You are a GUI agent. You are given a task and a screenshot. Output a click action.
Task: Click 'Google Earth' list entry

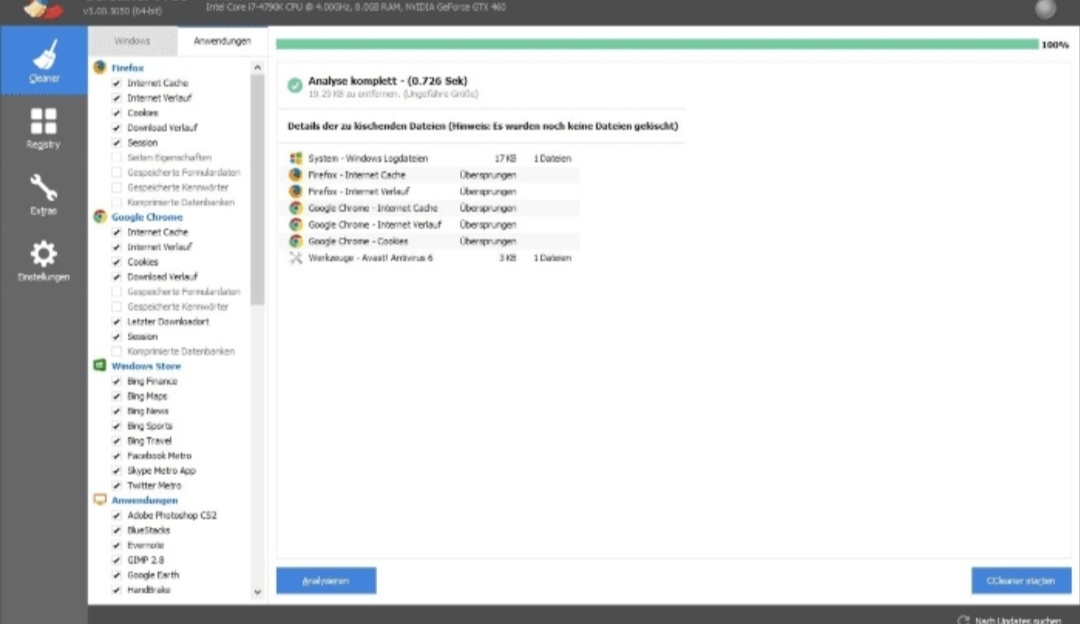153,575
